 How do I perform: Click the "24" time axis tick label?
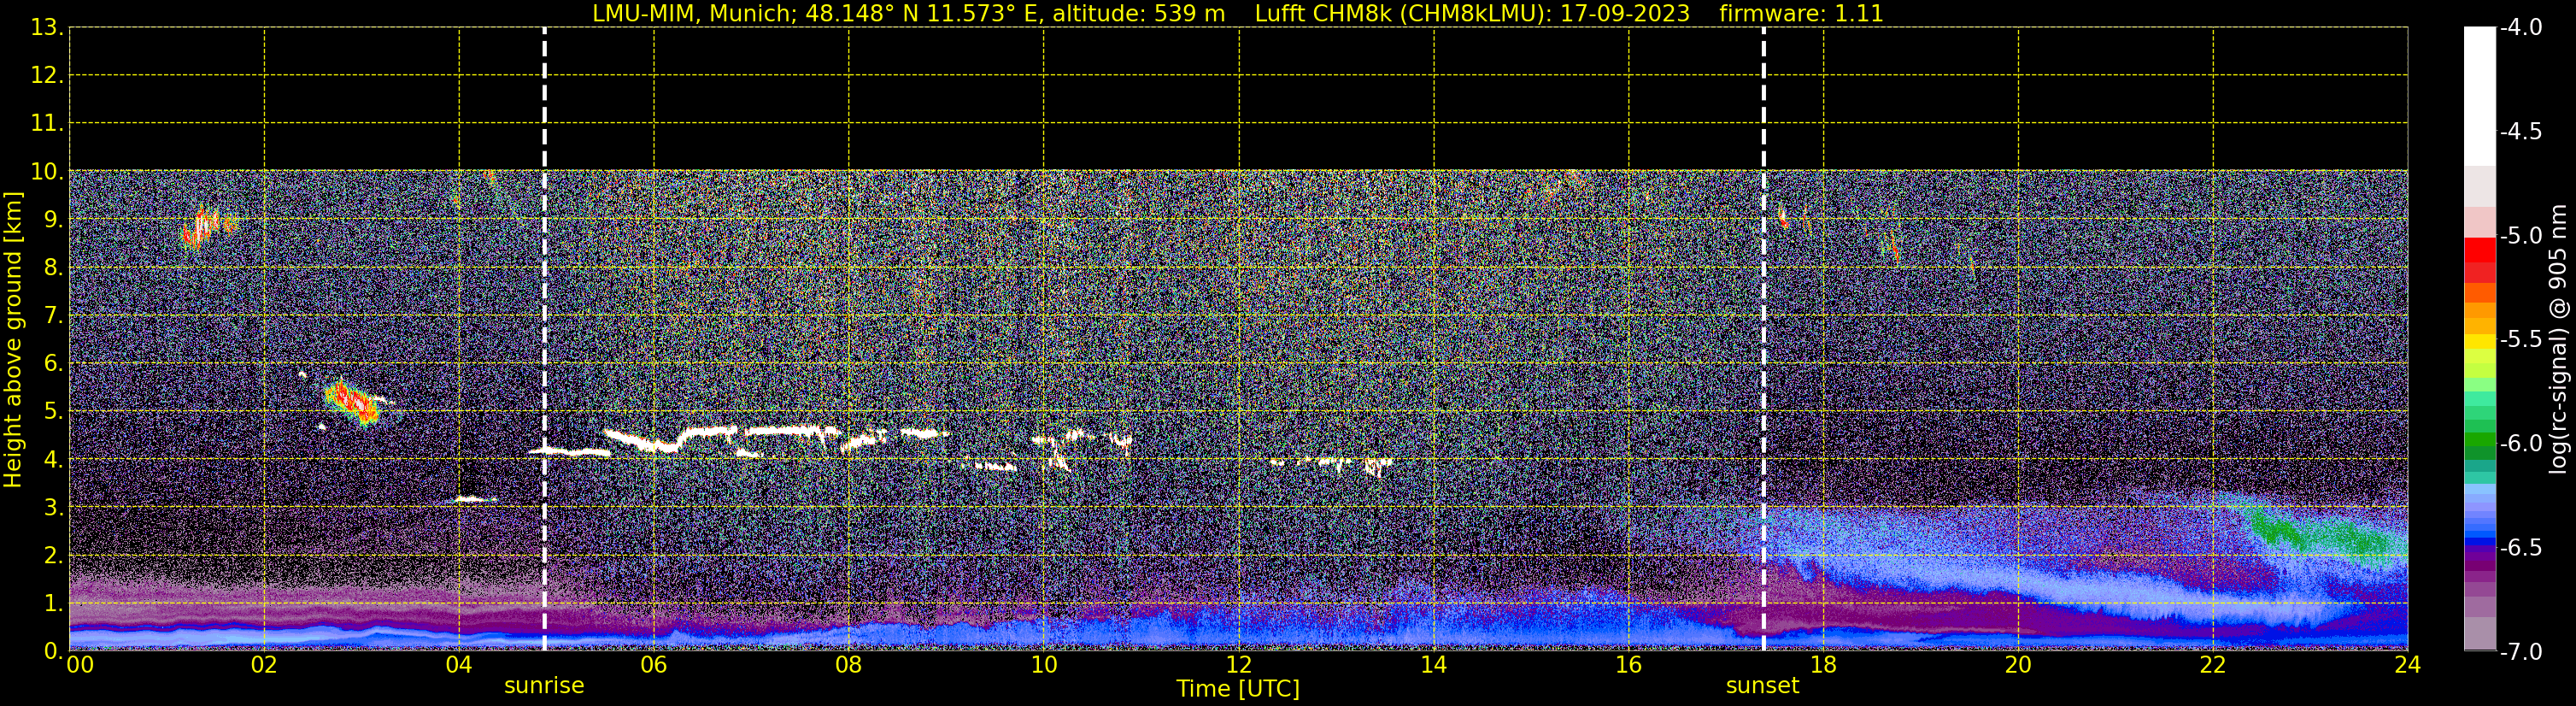(2407, 665)
